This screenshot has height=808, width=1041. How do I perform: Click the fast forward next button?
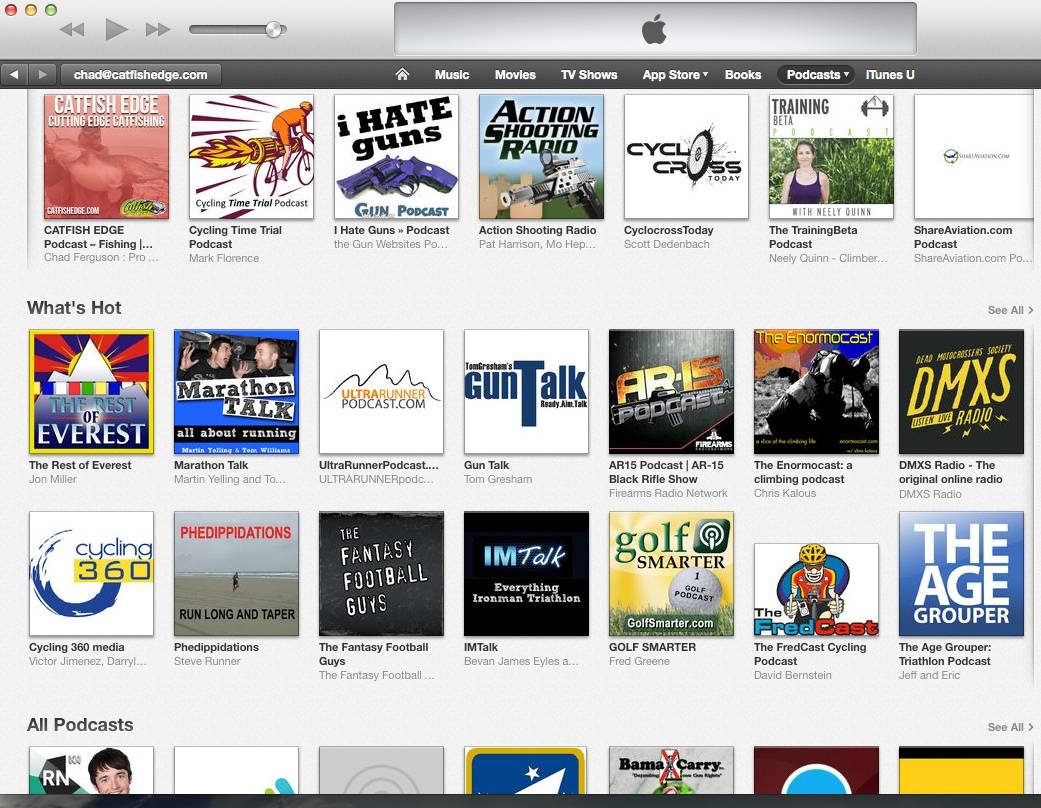coord(158,29)
